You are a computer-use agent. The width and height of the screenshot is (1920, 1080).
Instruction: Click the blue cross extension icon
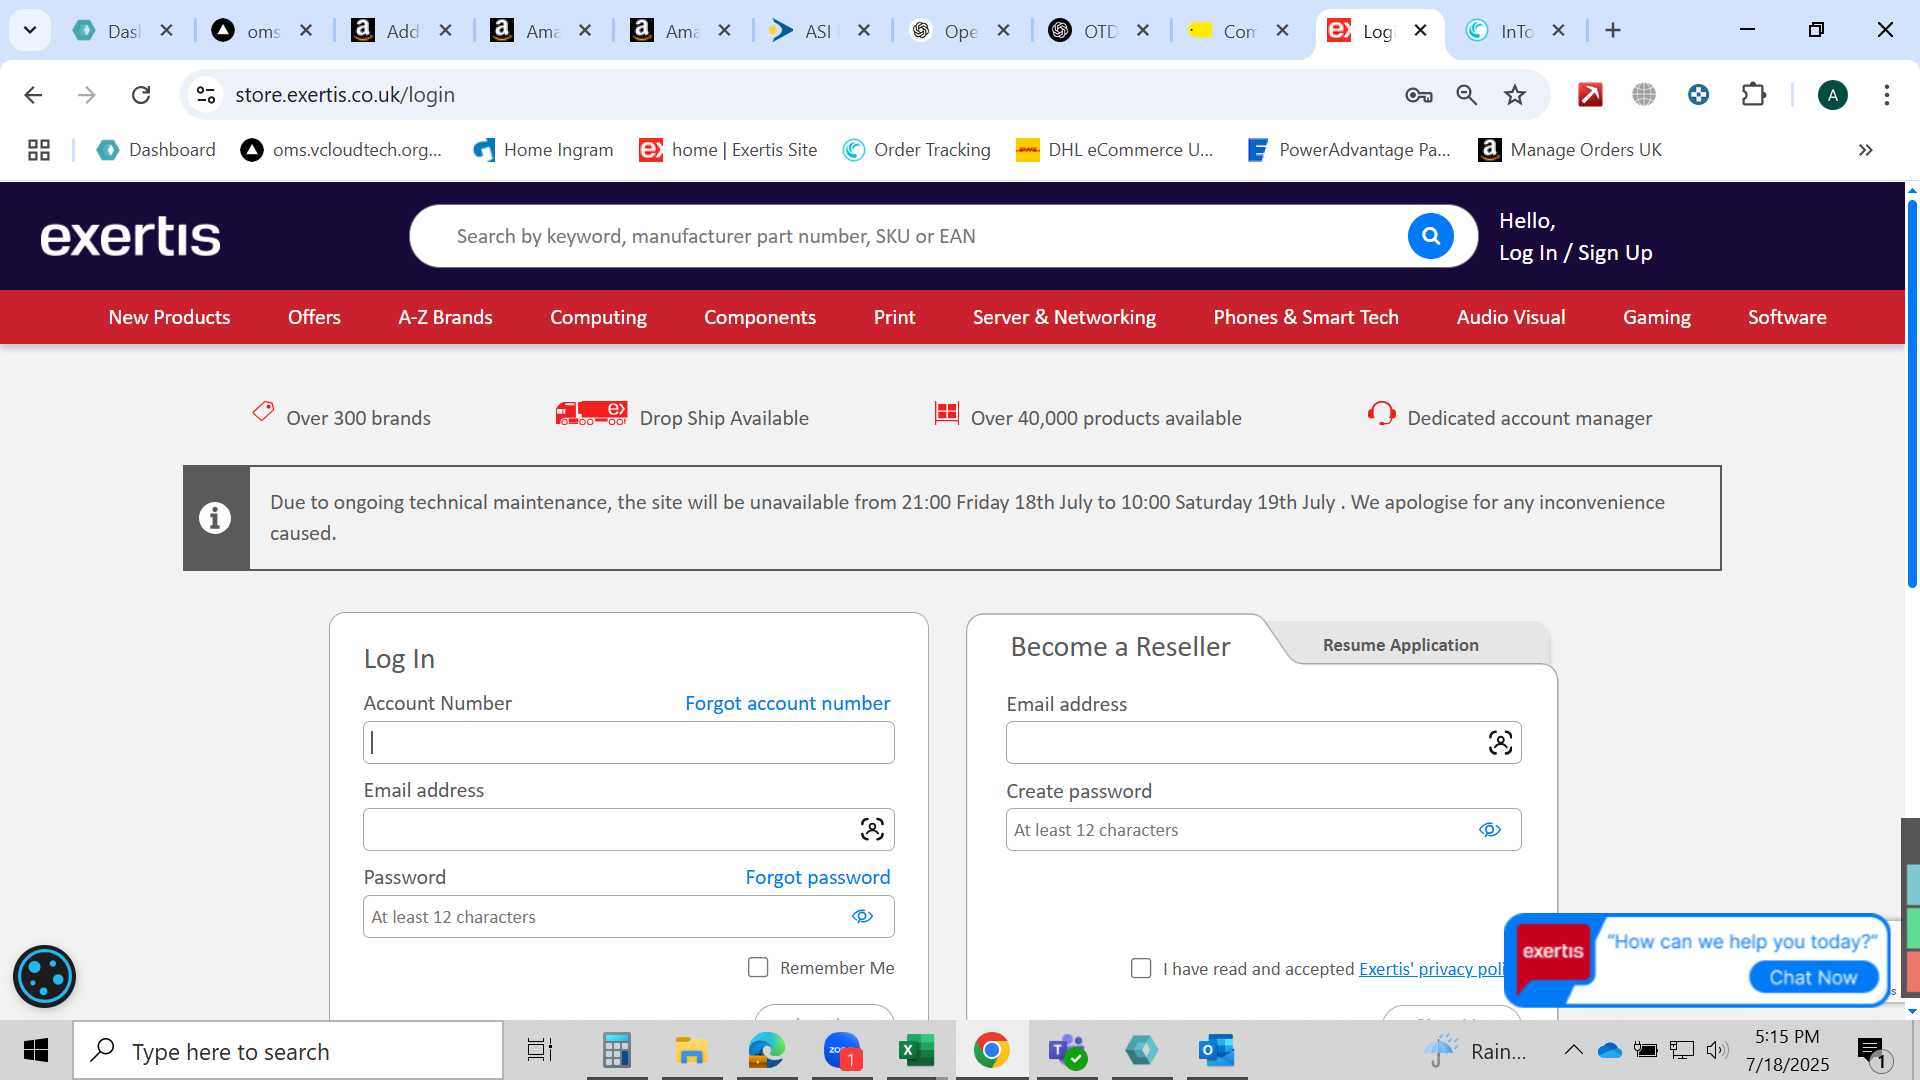coord(1698,95)
